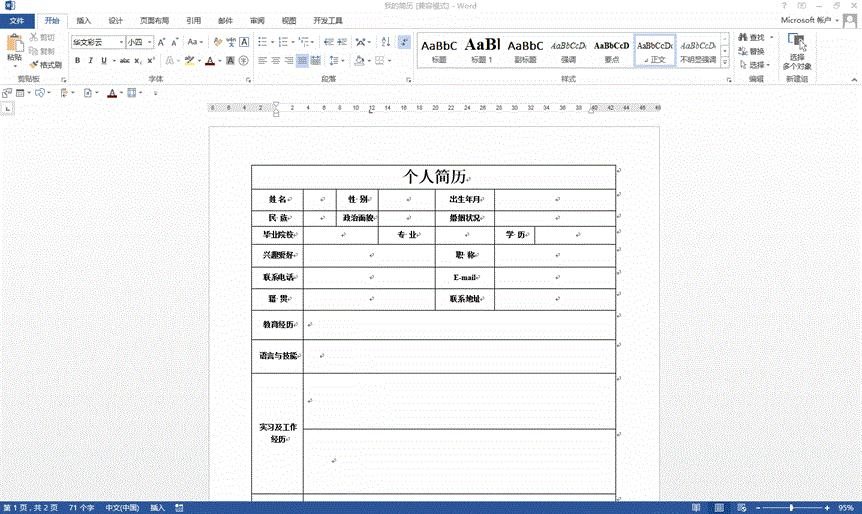Apply the 标题 1 heading style
This screenshot has width=862, height=514.
tap(482, 50)
